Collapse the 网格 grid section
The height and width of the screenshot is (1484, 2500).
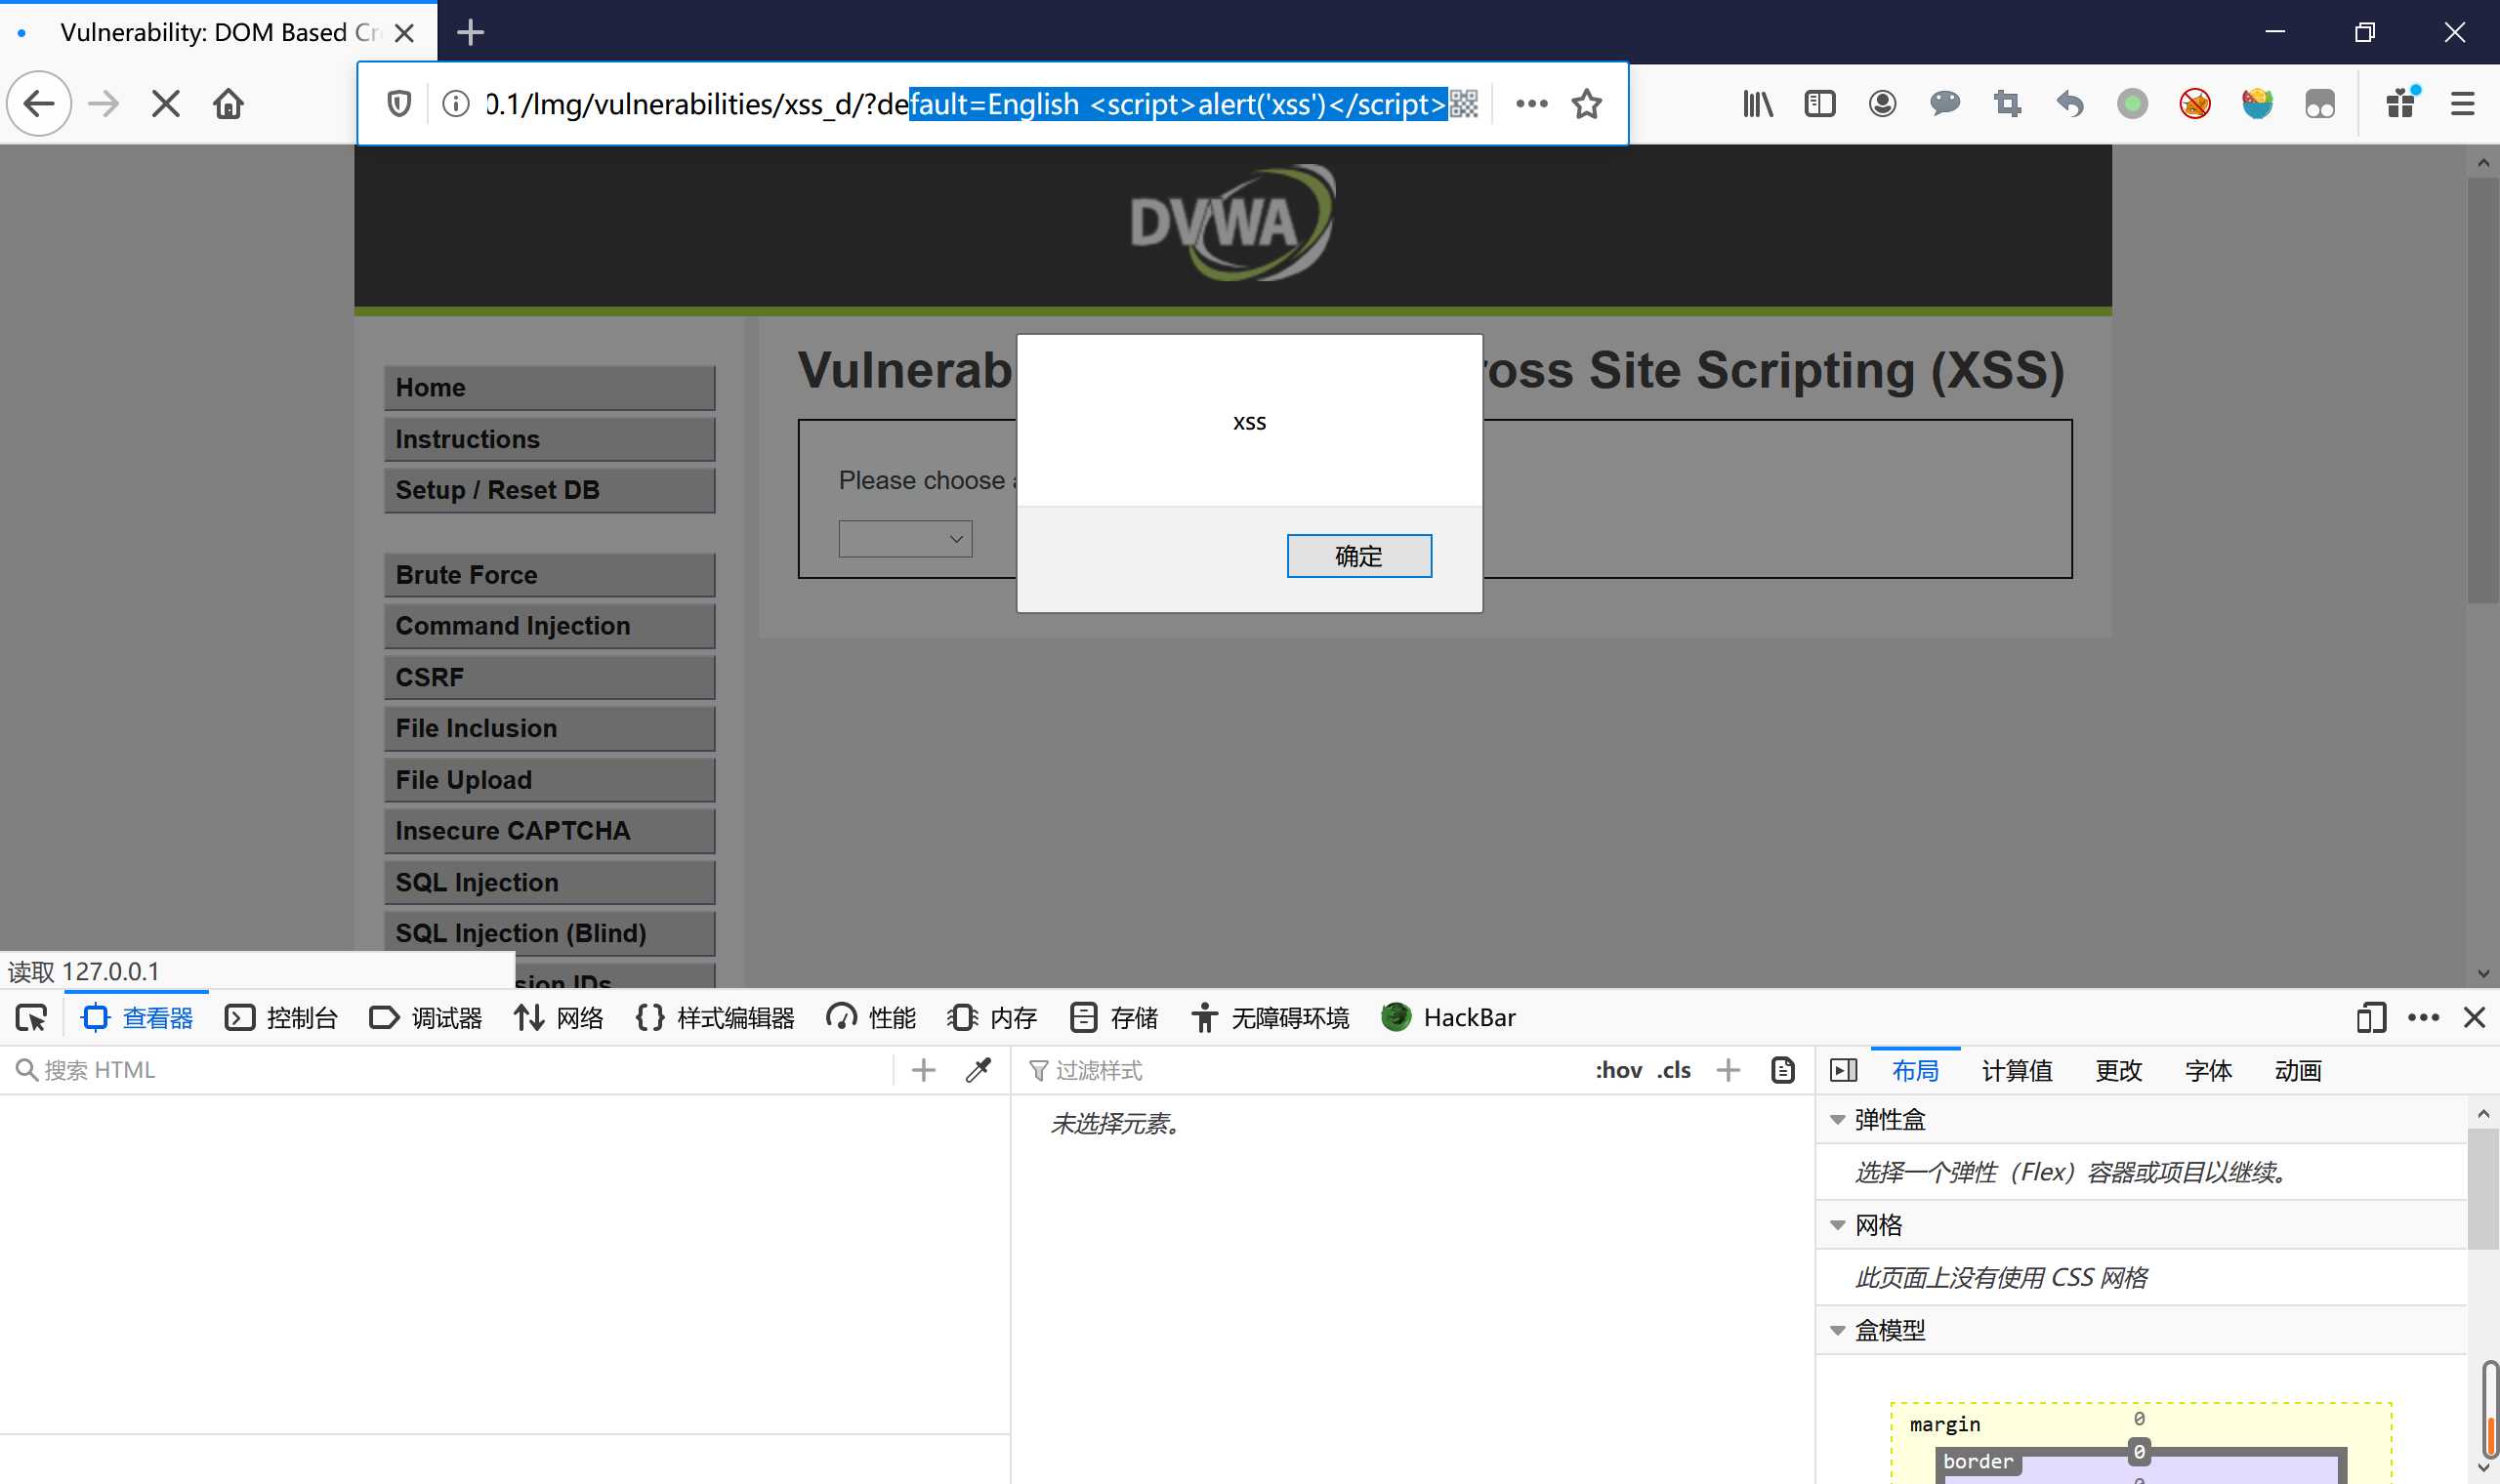coord(1837,1225)
